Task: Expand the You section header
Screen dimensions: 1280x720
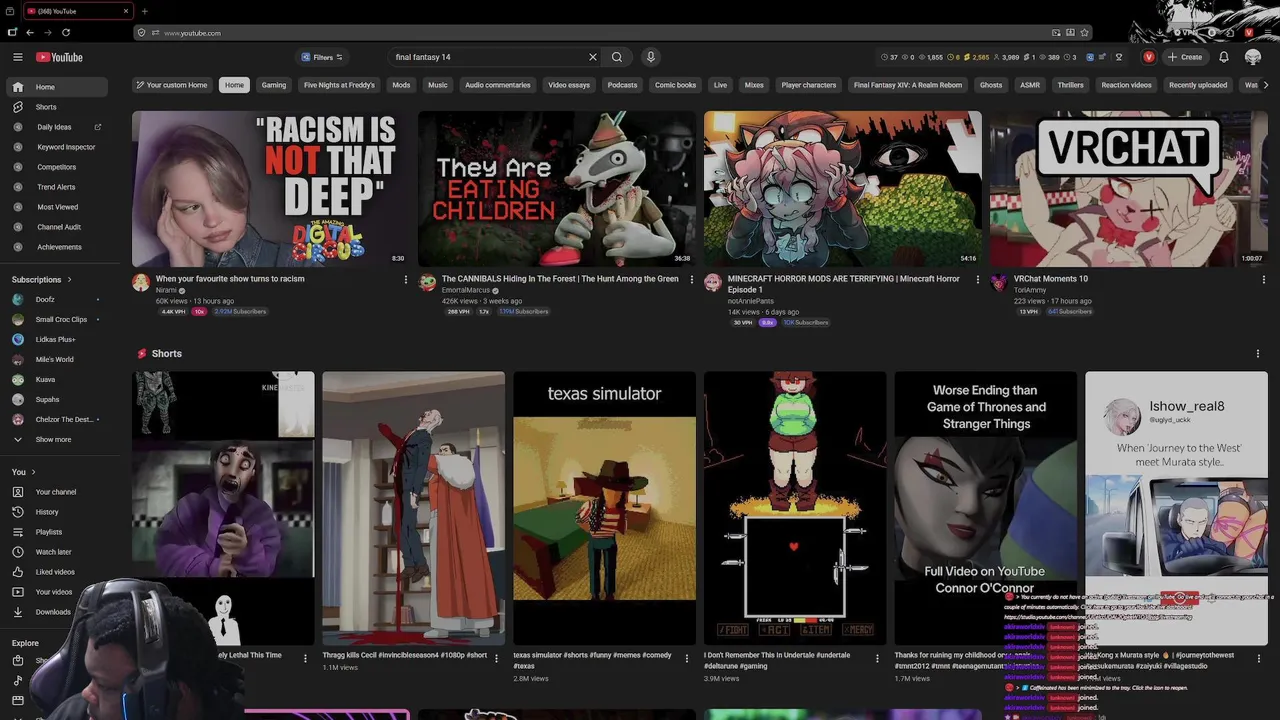Action: [23, 472]
